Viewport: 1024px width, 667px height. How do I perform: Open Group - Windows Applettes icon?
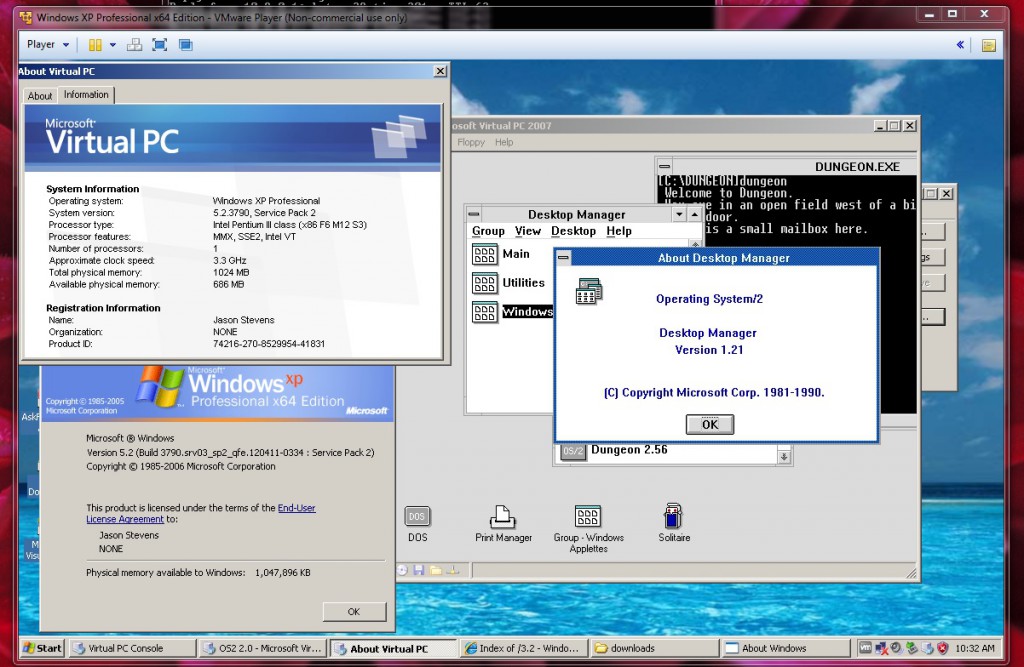point(586,518)
